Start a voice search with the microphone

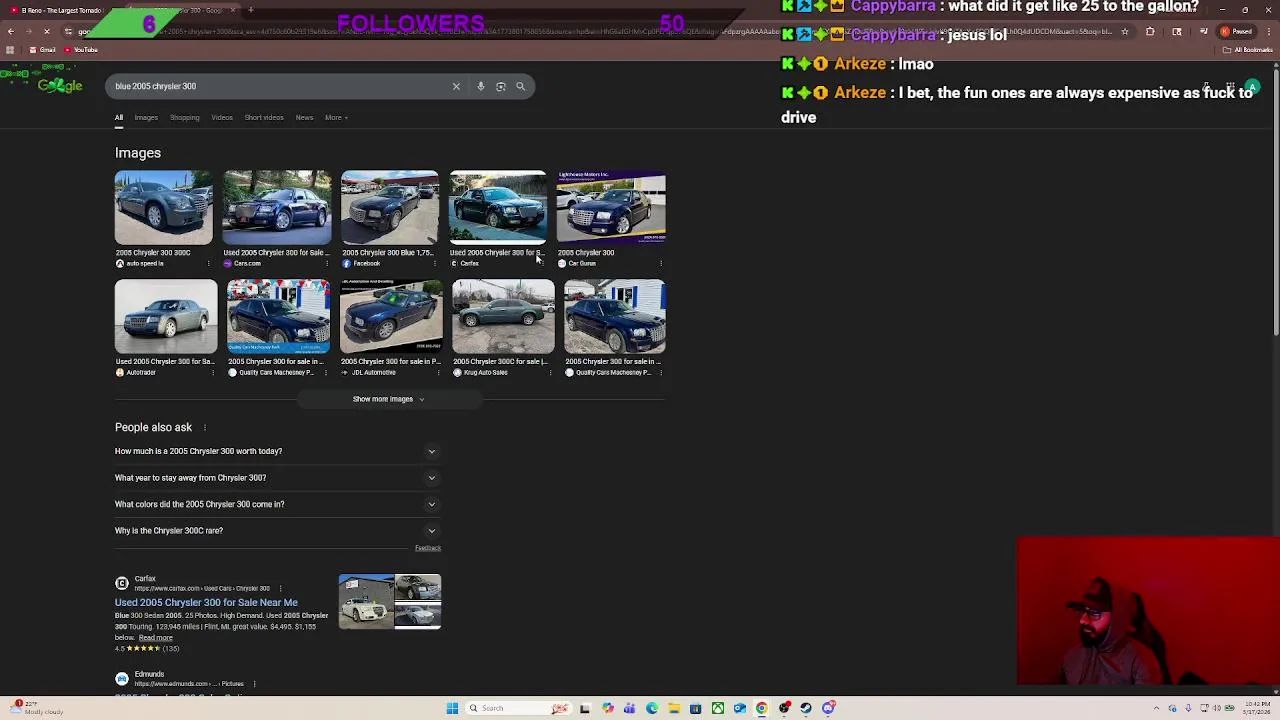(x=480, y=86)
